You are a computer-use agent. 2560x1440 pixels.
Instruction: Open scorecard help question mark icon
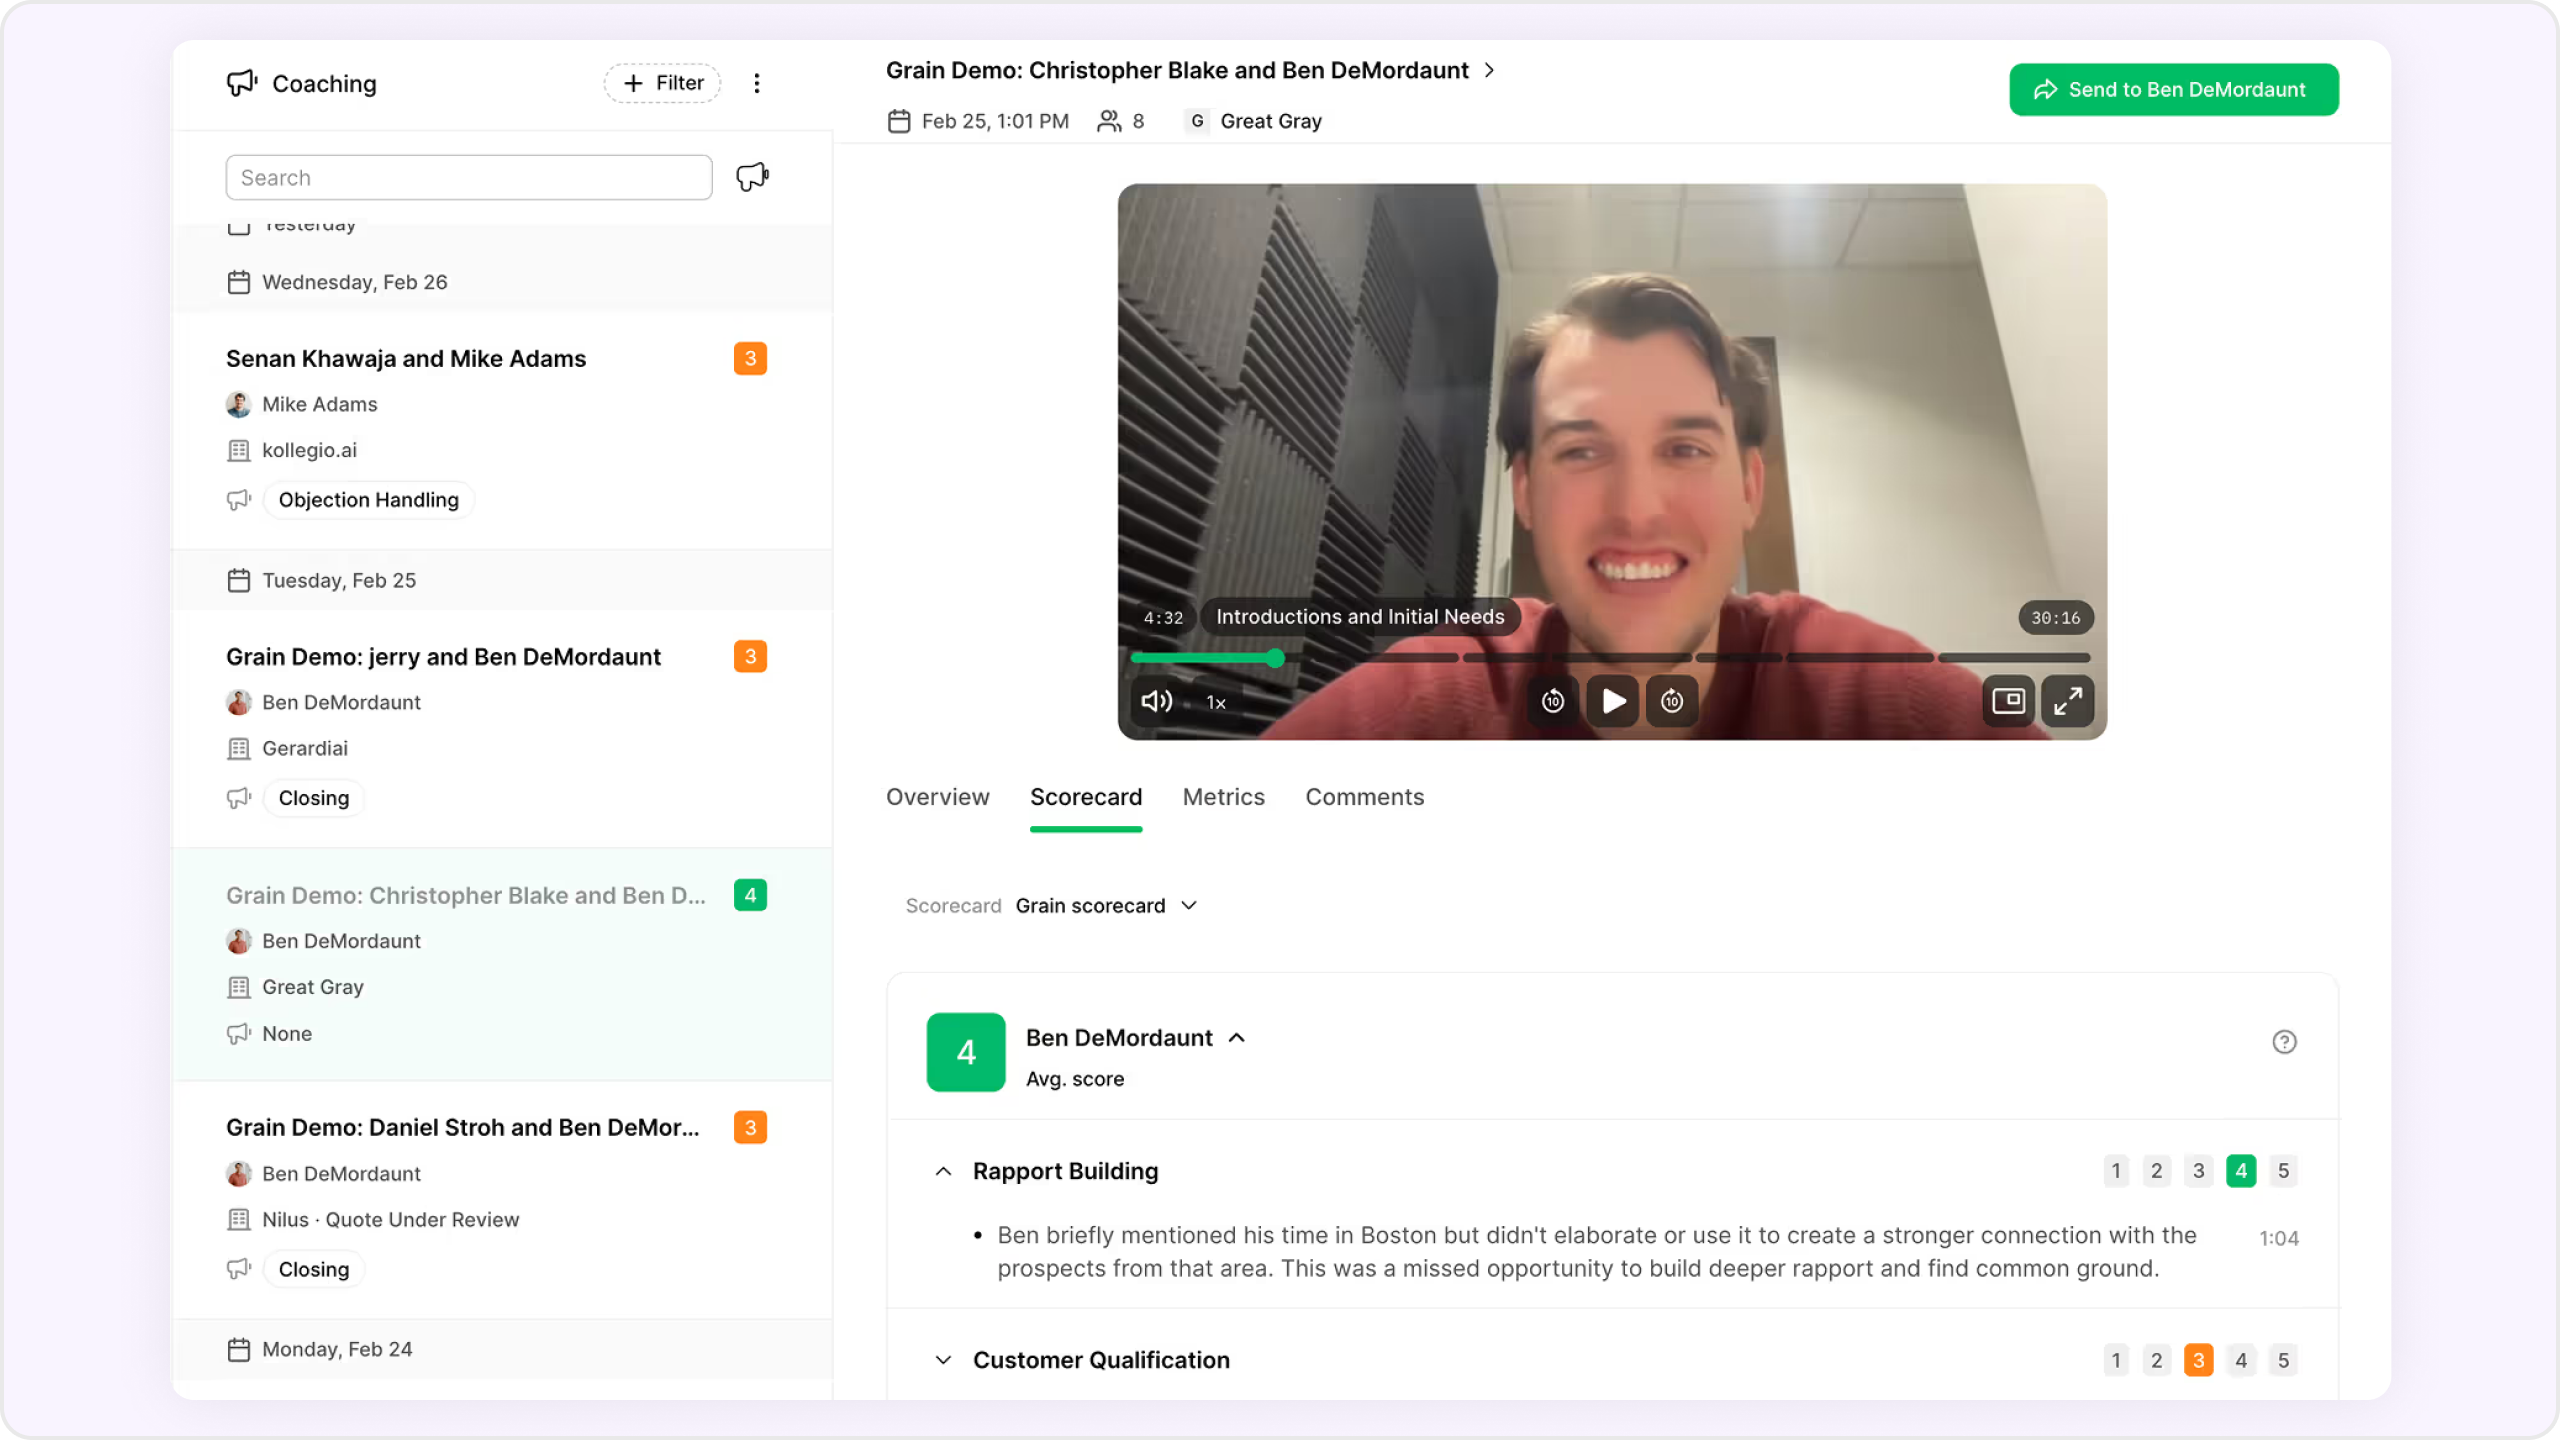(x=2284, y=1042)
